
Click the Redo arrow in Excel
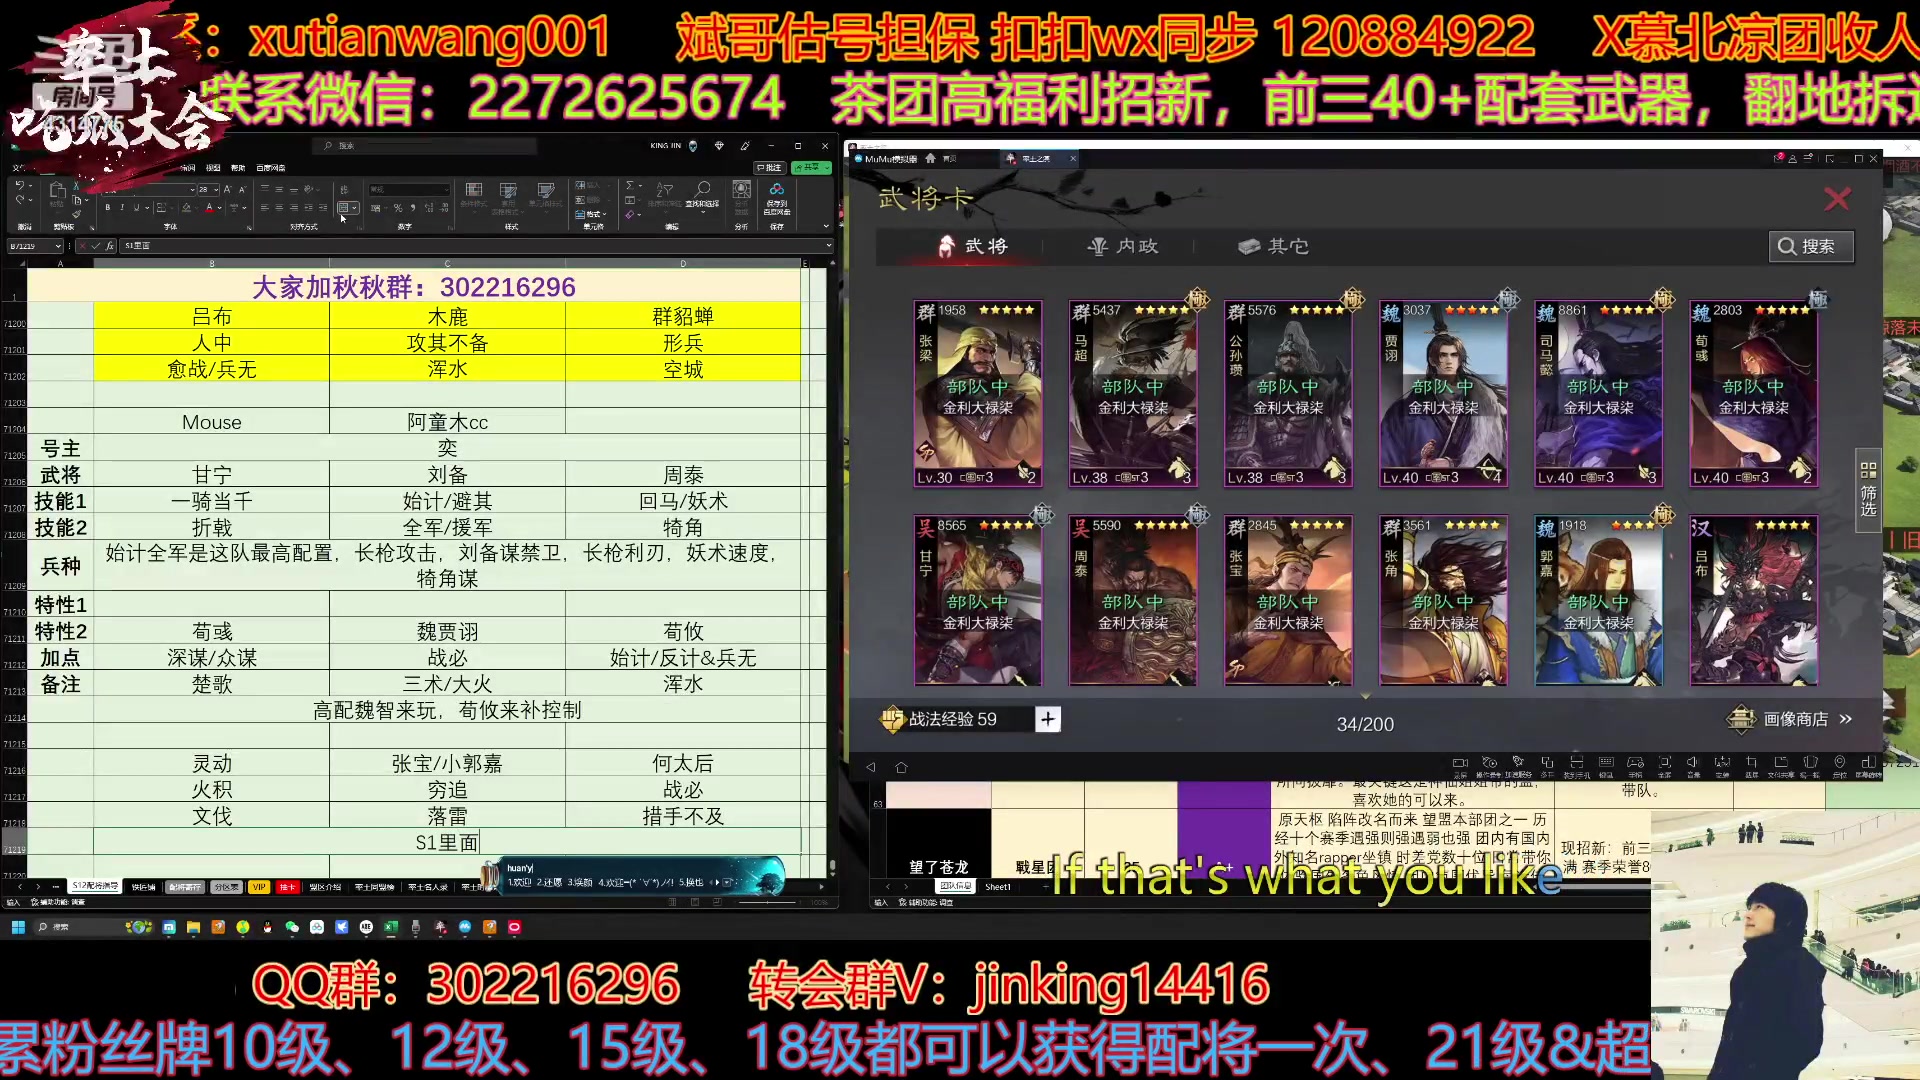pyautogui.click(x=20, y=200)
